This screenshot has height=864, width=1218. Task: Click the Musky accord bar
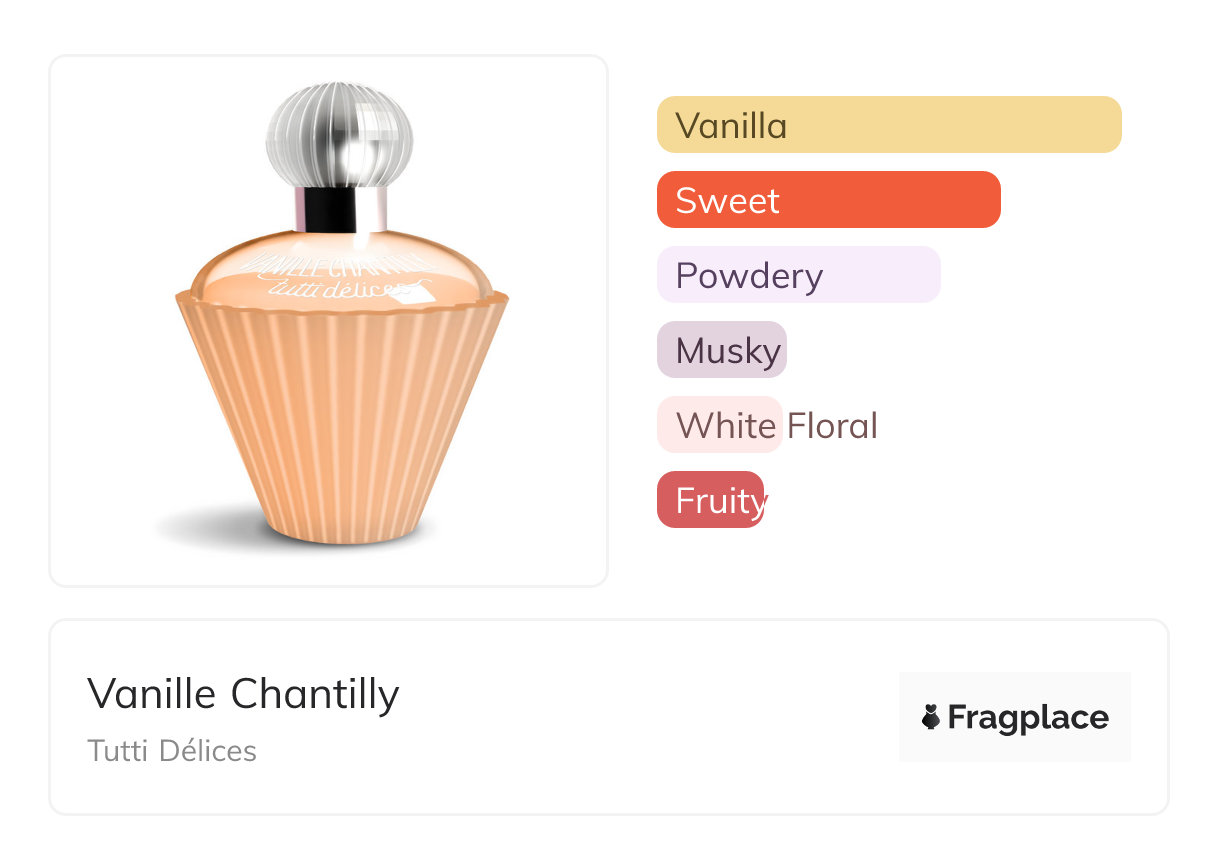tap(721, 350)
